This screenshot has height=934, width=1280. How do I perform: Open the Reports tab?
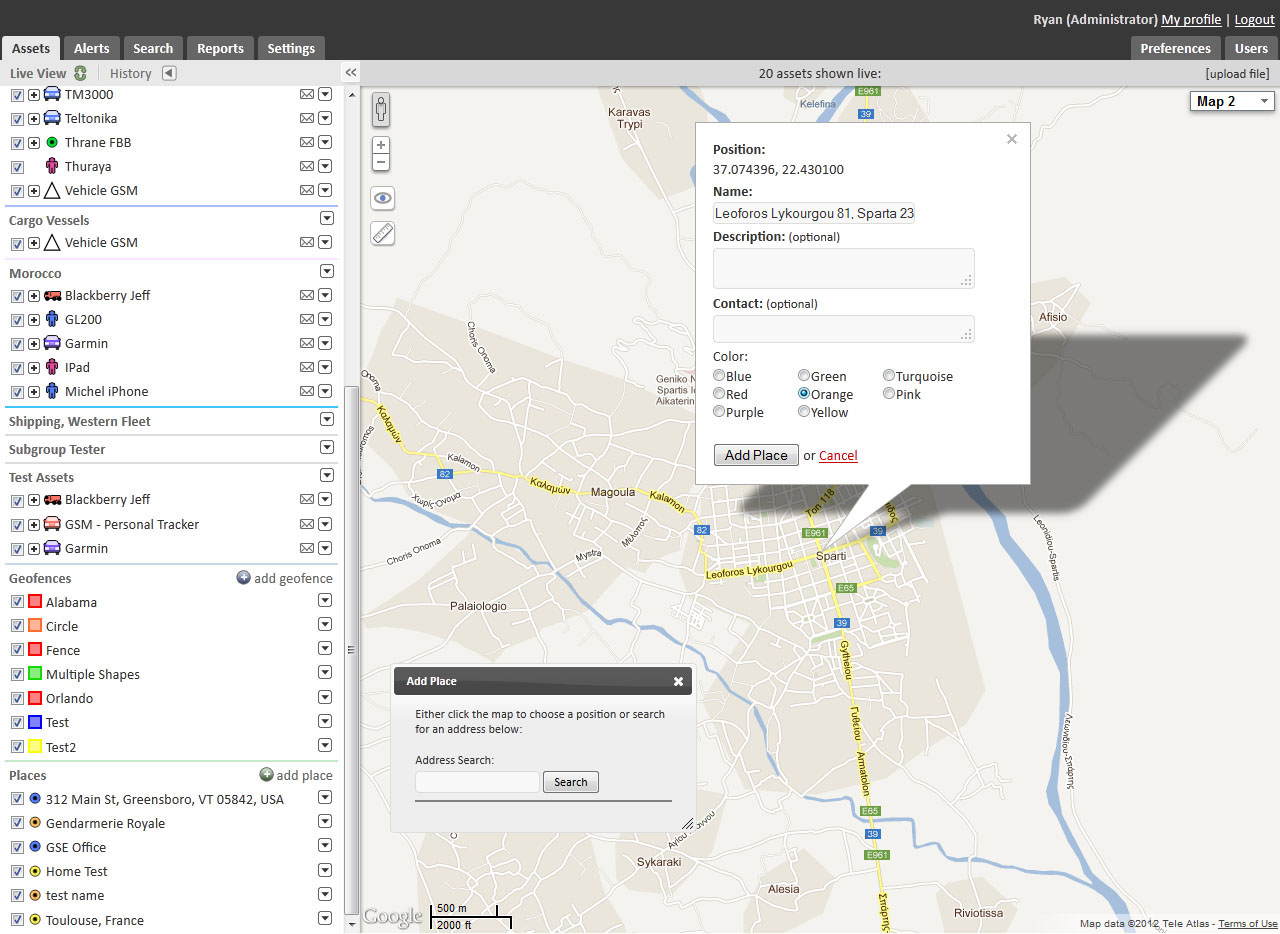point(220,48)
